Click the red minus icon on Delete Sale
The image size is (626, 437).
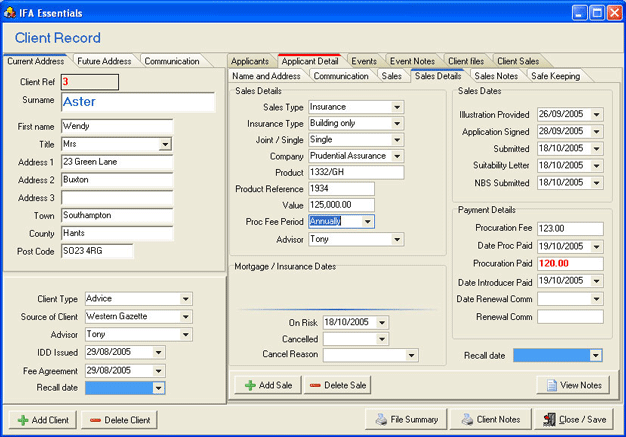coord(315,386)
